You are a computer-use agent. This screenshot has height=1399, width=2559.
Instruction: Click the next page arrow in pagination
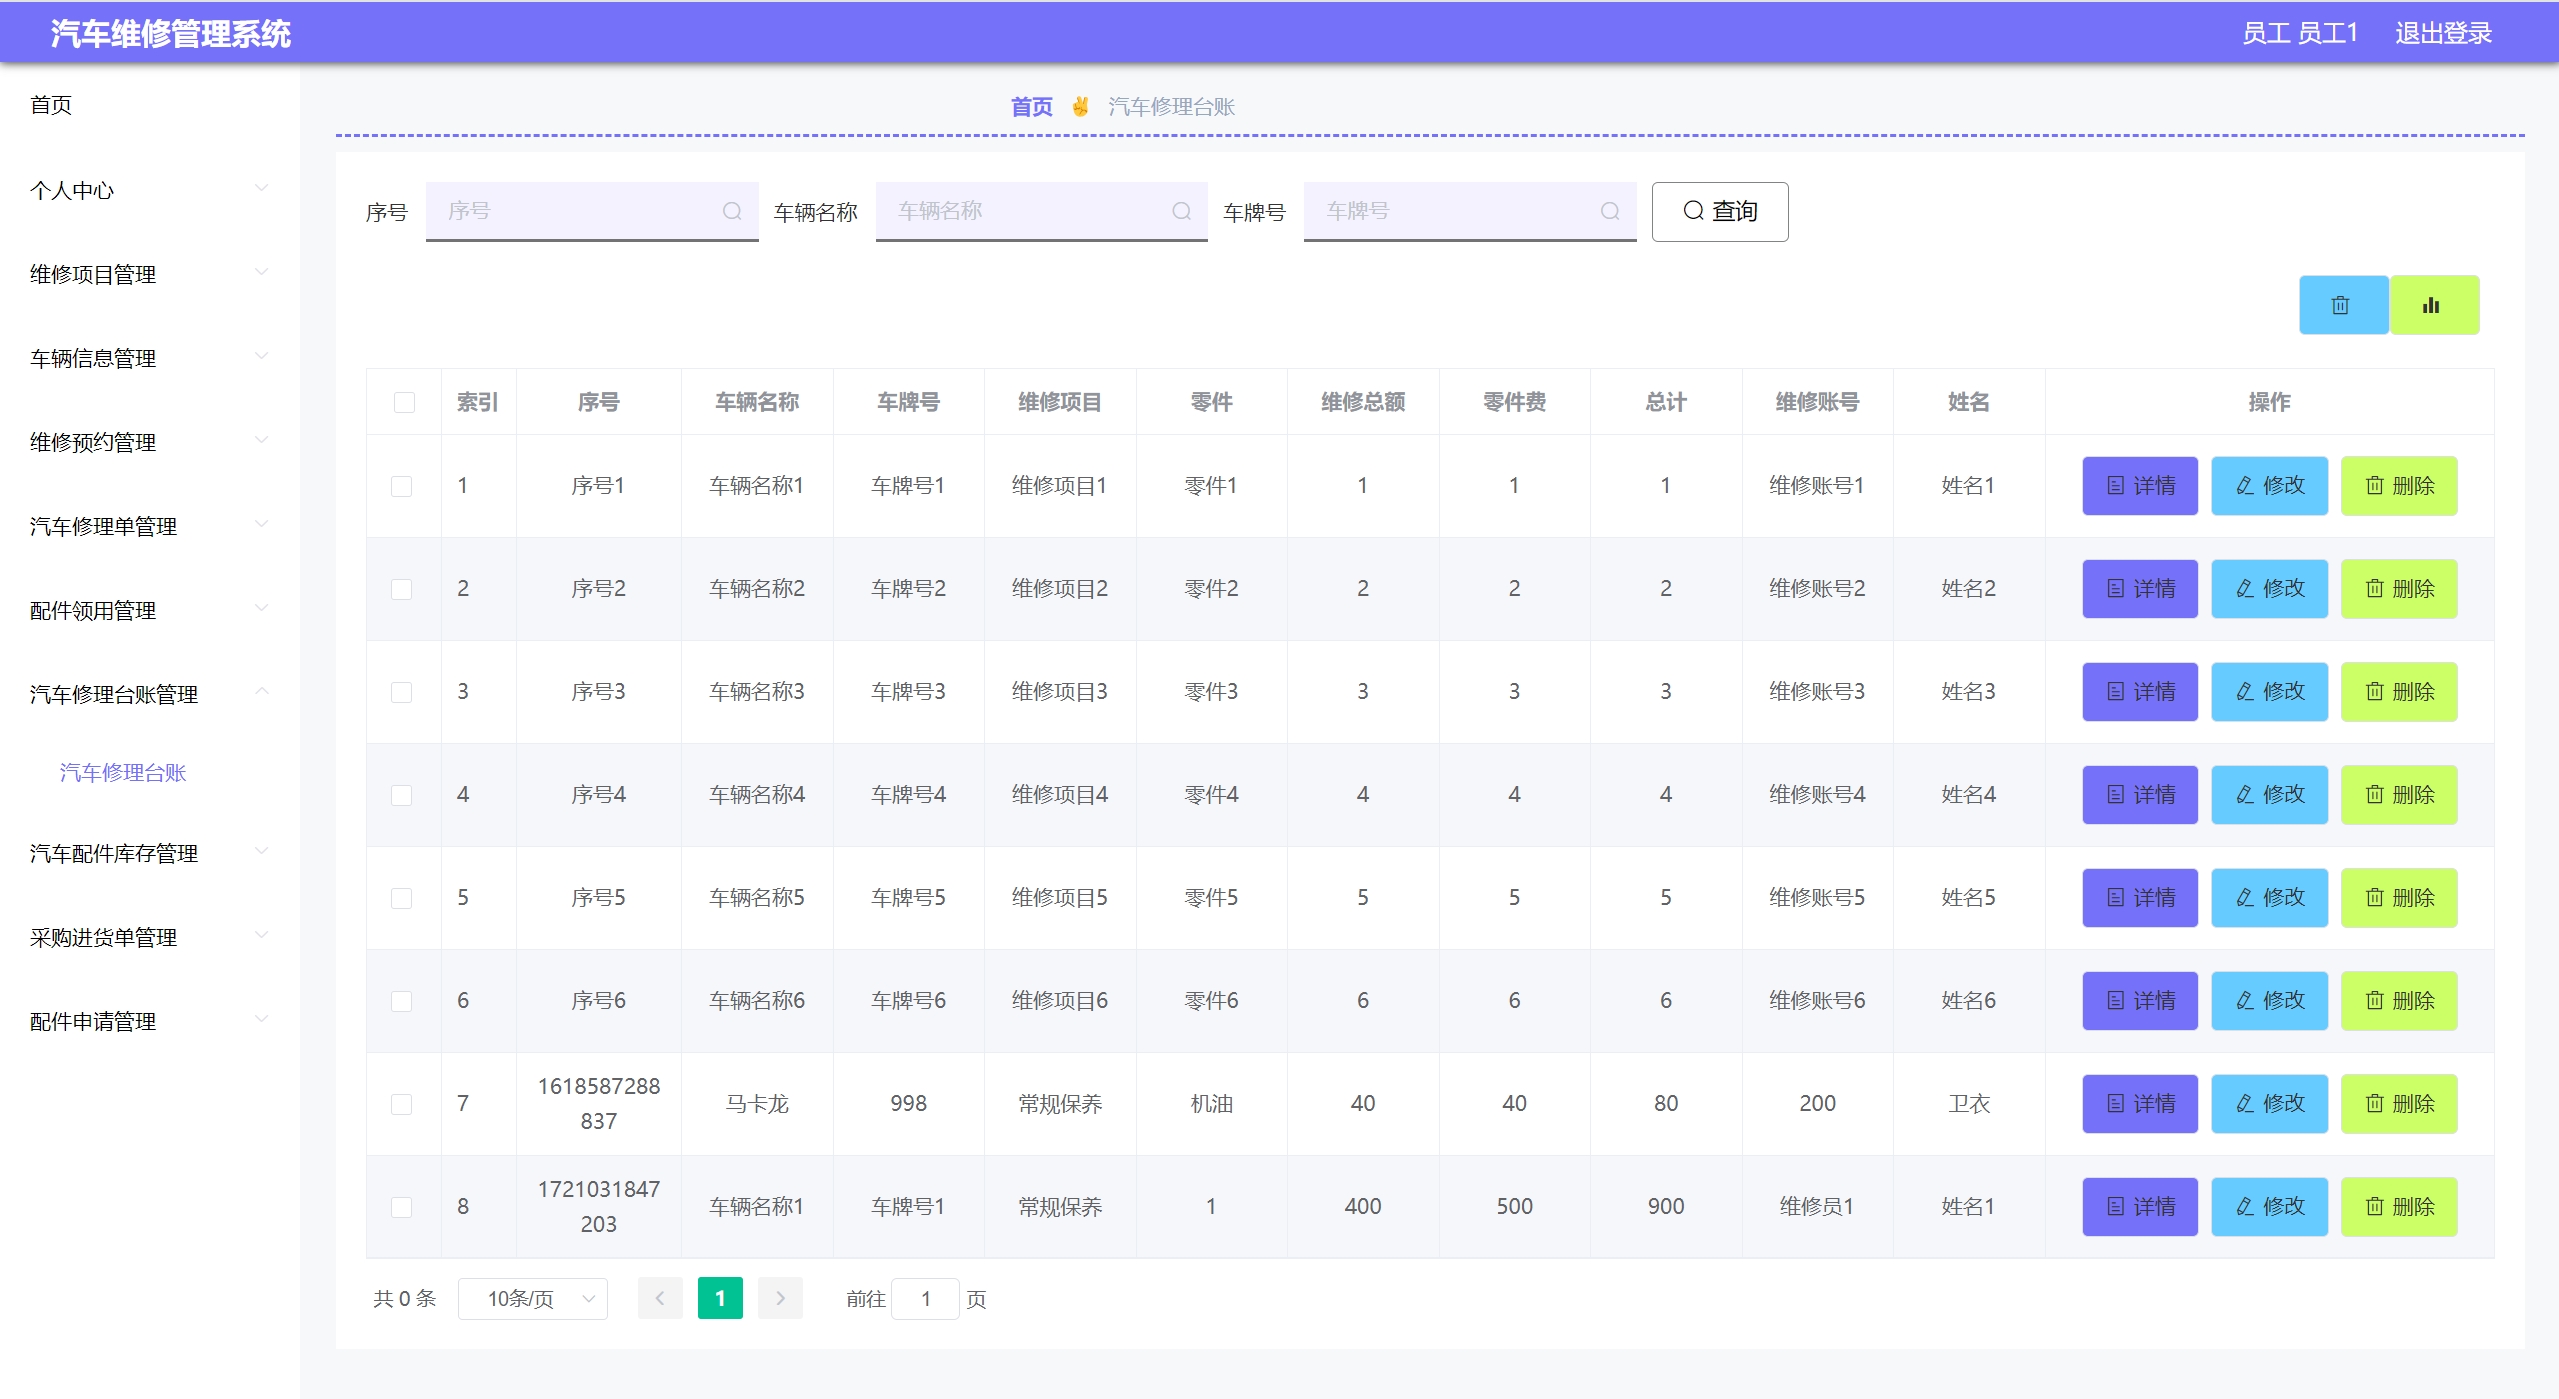coord(780,1298)
